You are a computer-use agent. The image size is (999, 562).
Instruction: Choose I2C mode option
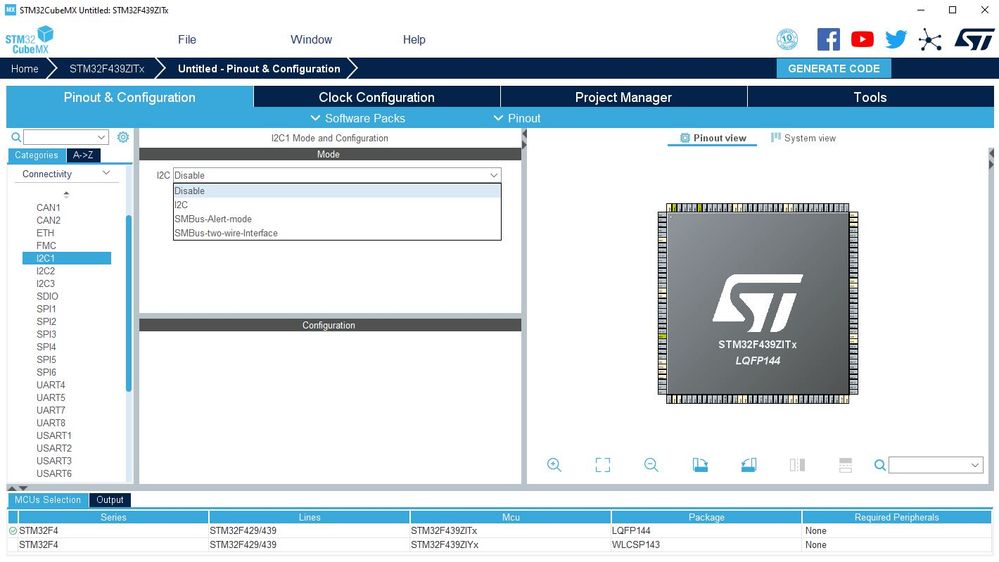[337, 205]
